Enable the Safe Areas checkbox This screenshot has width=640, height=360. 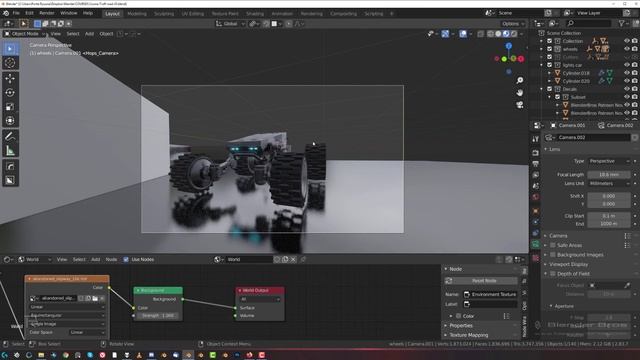click(553, 245)
